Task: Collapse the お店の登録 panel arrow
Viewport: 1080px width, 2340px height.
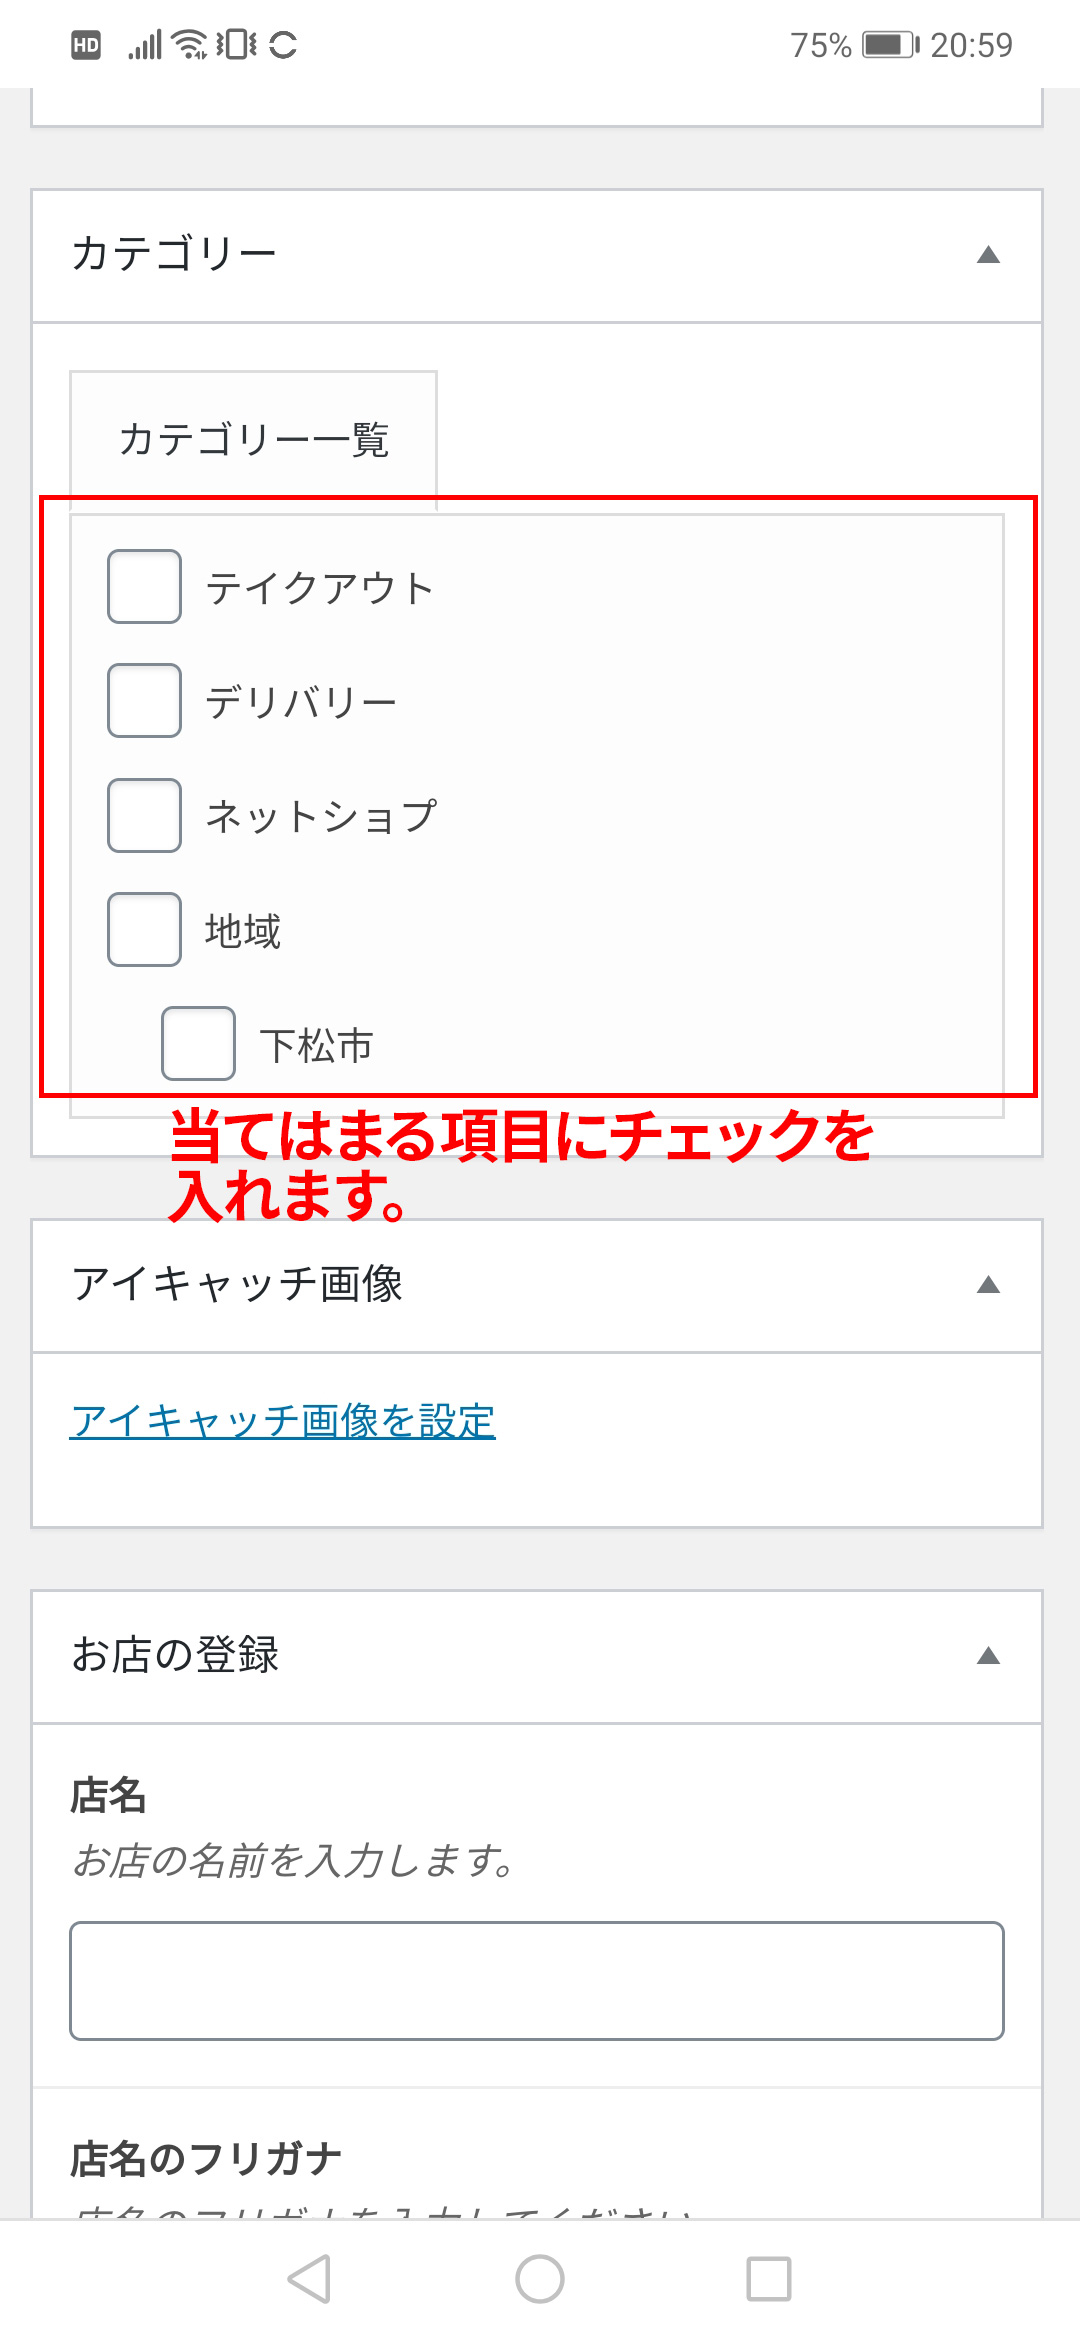Action: 988,1656
